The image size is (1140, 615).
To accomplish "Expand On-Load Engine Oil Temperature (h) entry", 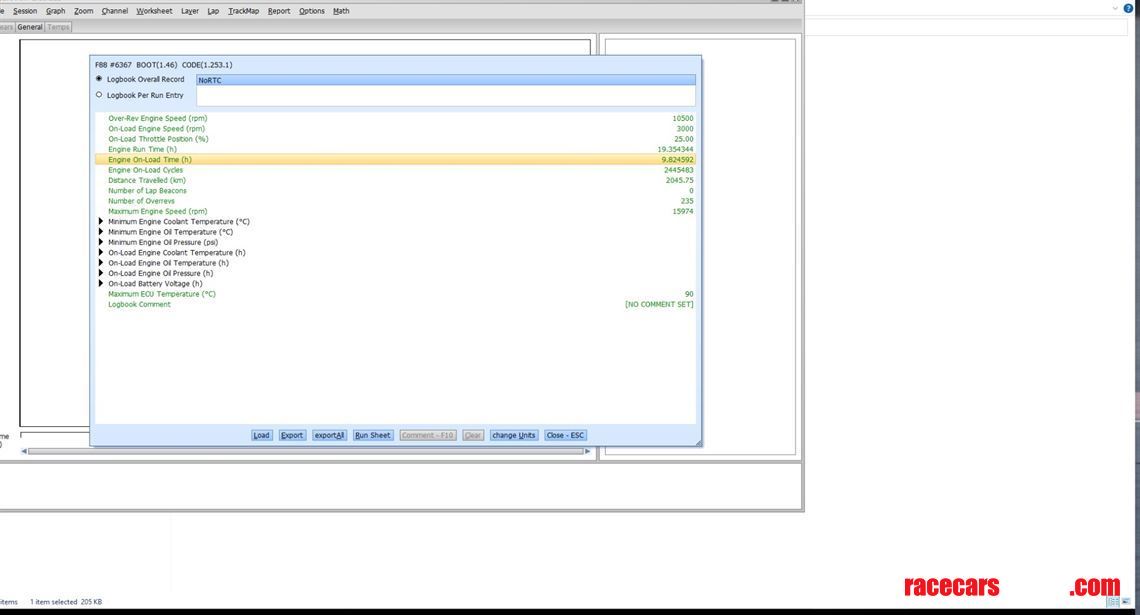I will tap(101, 263).
